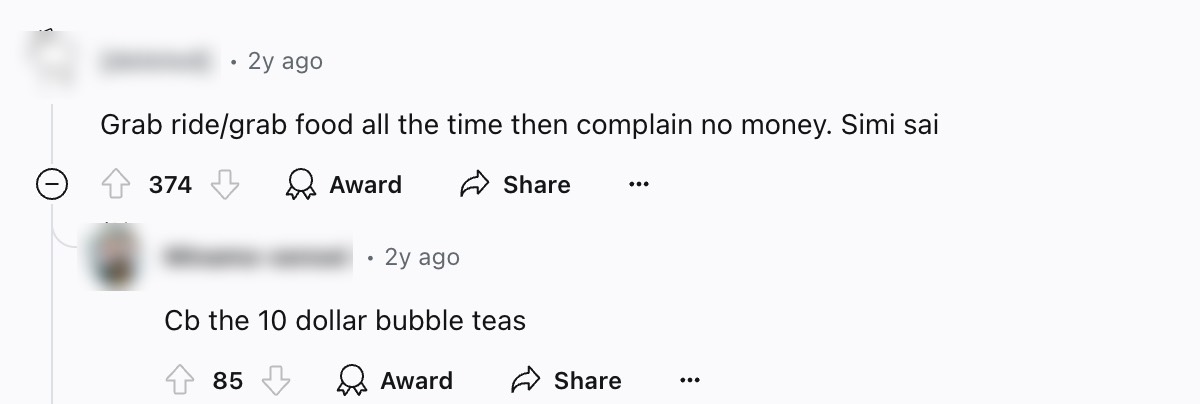Downvote the comment with 374 votes
Image resolution: width=1200 pixels, height=404 pixels.
coord(225,185)
